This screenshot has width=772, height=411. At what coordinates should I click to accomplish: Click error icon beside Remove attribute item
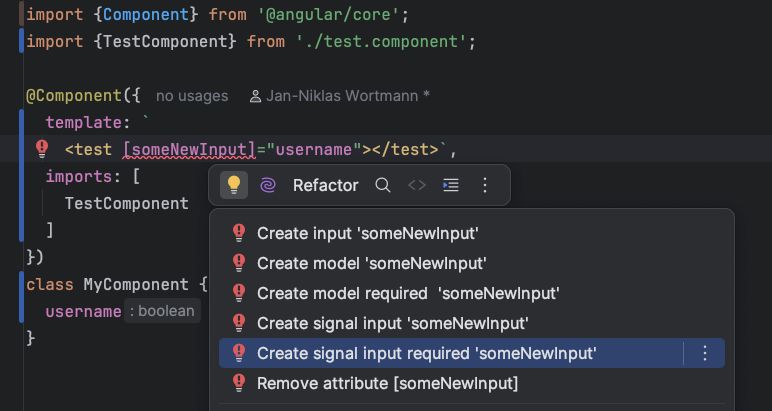tap(239, 383)
